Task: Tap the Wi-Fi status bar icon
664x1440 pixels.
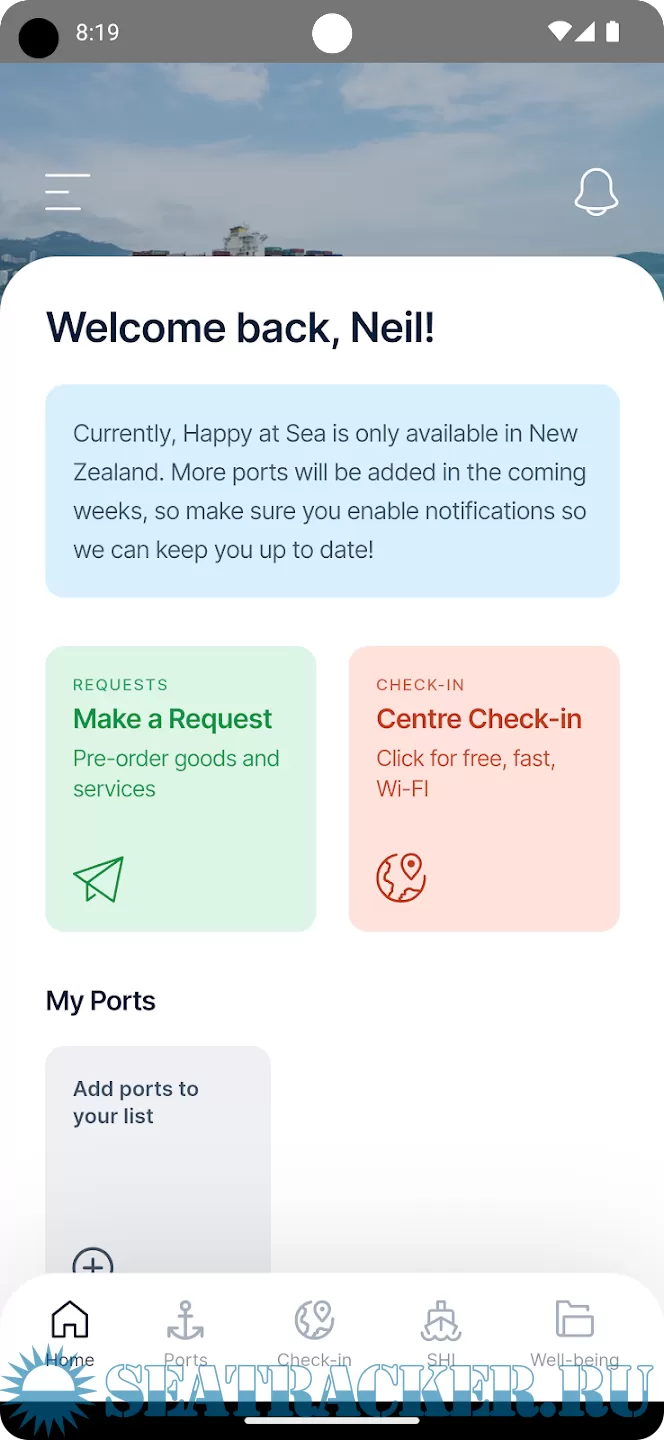Action: point(559,32)
